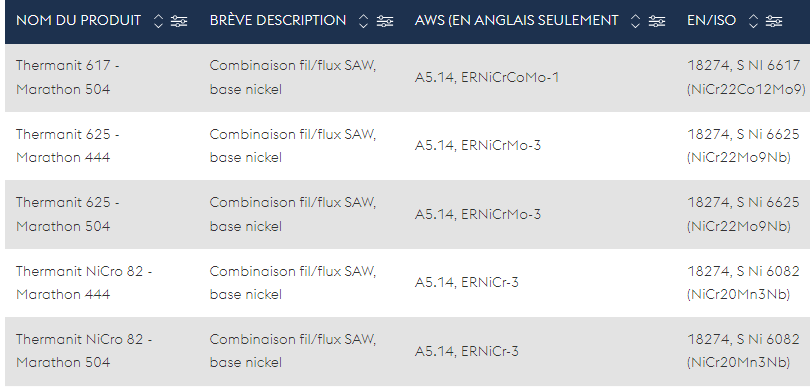Click the Brève description column header
The width and height of the screenshot is (810, 387).
[x=278, y=21]
